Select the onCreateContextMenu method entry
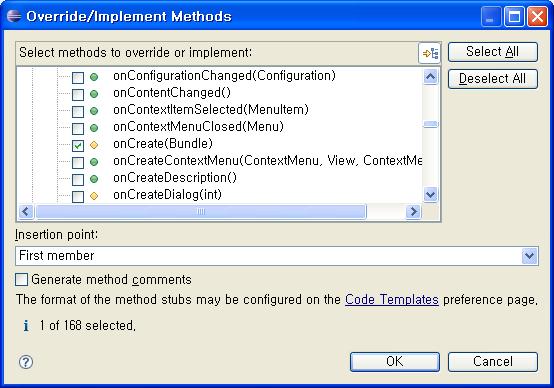554x388 pixels. click(x=267, y=161)
